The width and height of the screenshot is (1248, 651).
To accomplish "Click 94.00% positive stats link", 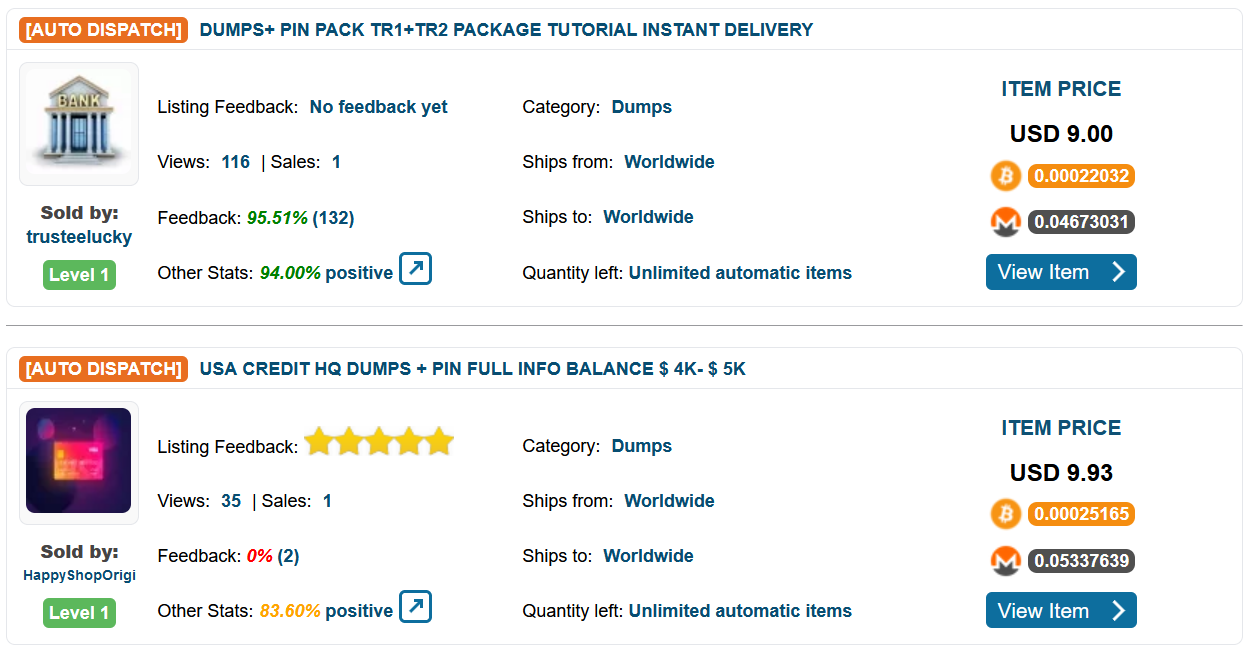I will [327, 273].
